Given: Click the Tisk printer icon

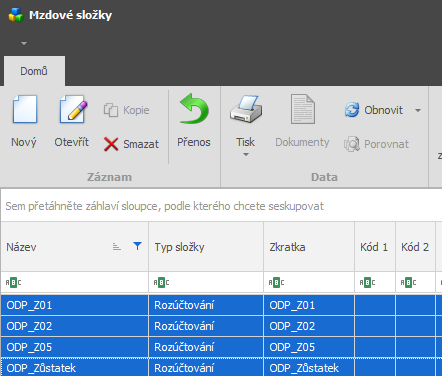Looking at the screenshot, I should [246, 109].
